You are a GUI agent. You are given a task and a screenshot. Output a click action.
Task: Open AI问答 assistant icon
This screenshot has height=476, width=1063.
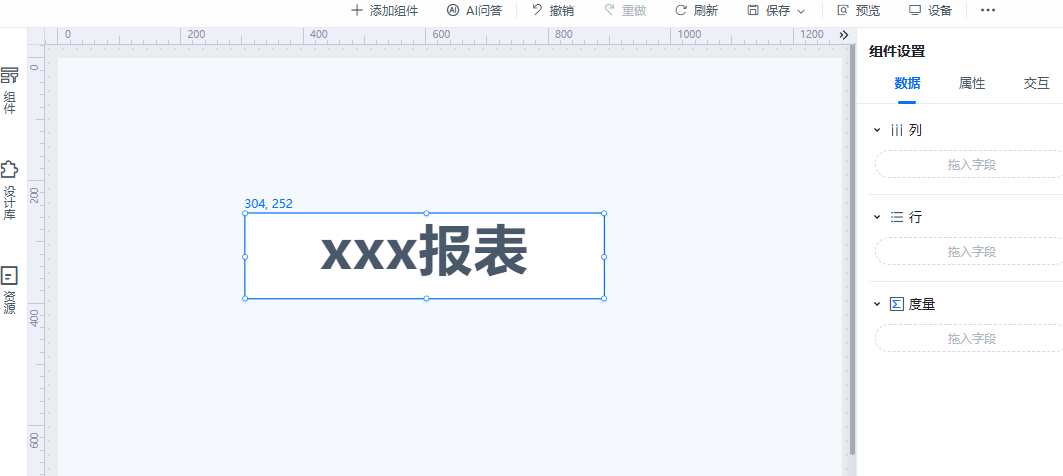[x=453, y=10]
